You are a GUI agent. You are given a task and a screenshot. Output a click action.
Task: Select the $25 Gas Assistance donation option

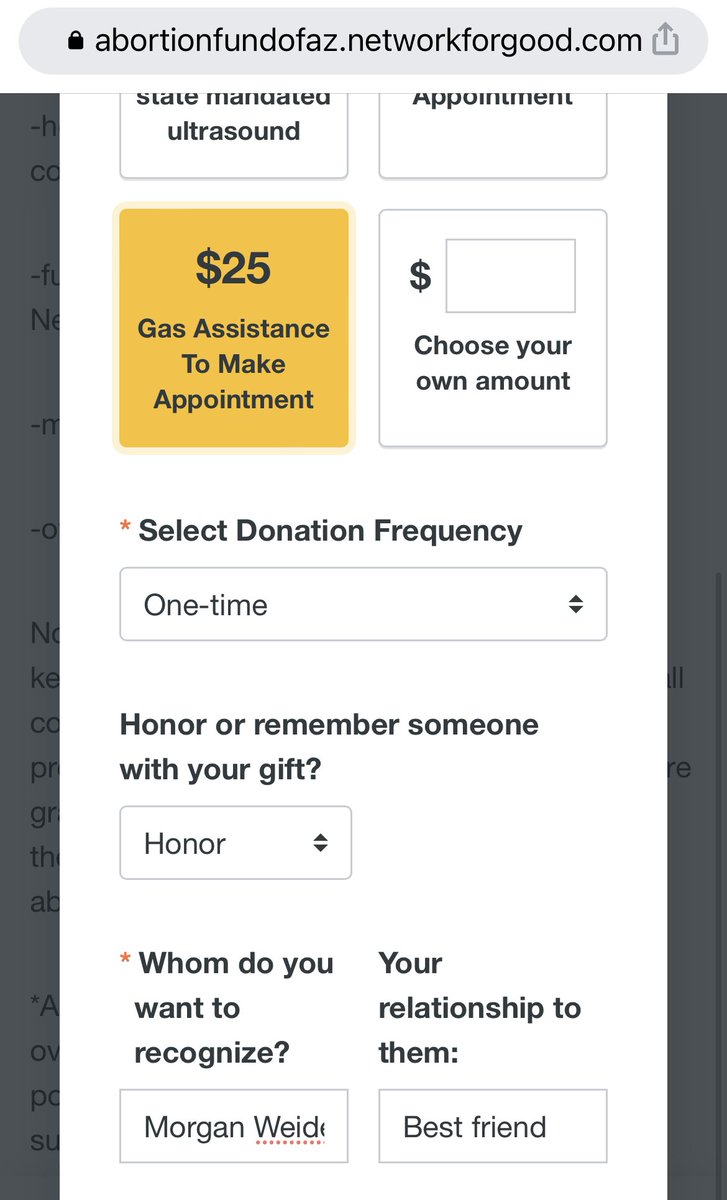point(233,327)
